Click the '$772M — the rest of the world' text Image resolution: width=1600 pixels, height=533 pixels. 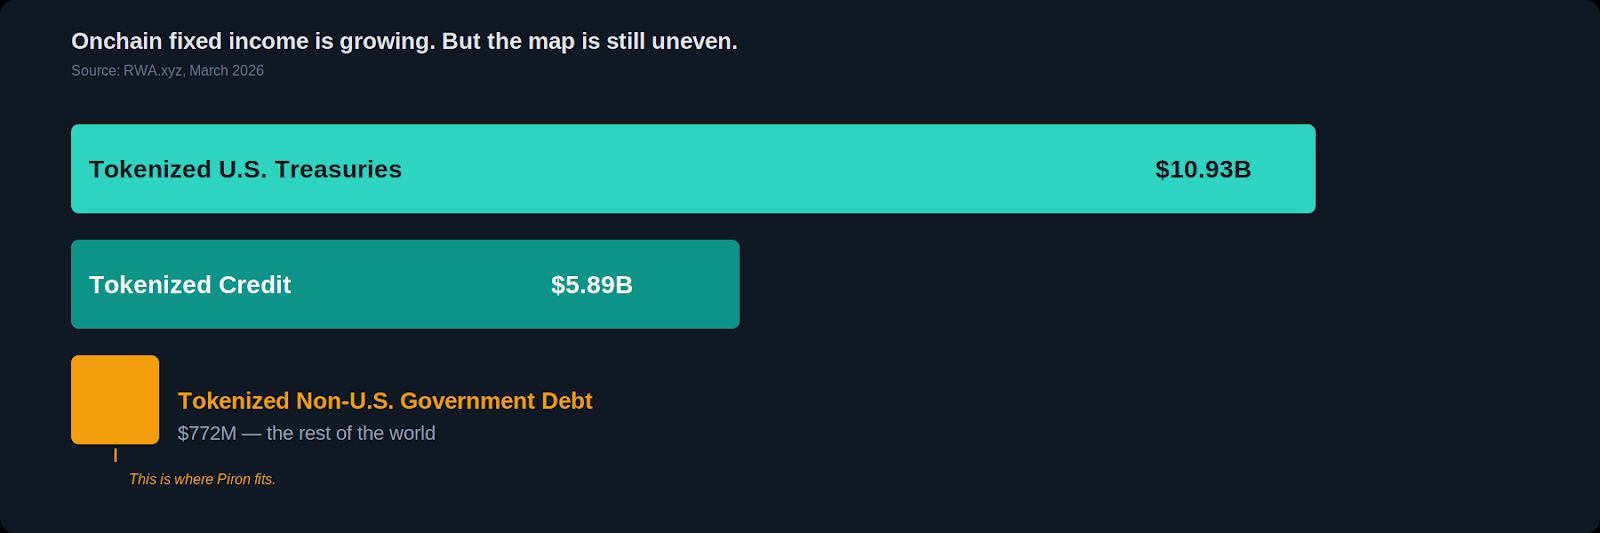[x=306, y=433]
